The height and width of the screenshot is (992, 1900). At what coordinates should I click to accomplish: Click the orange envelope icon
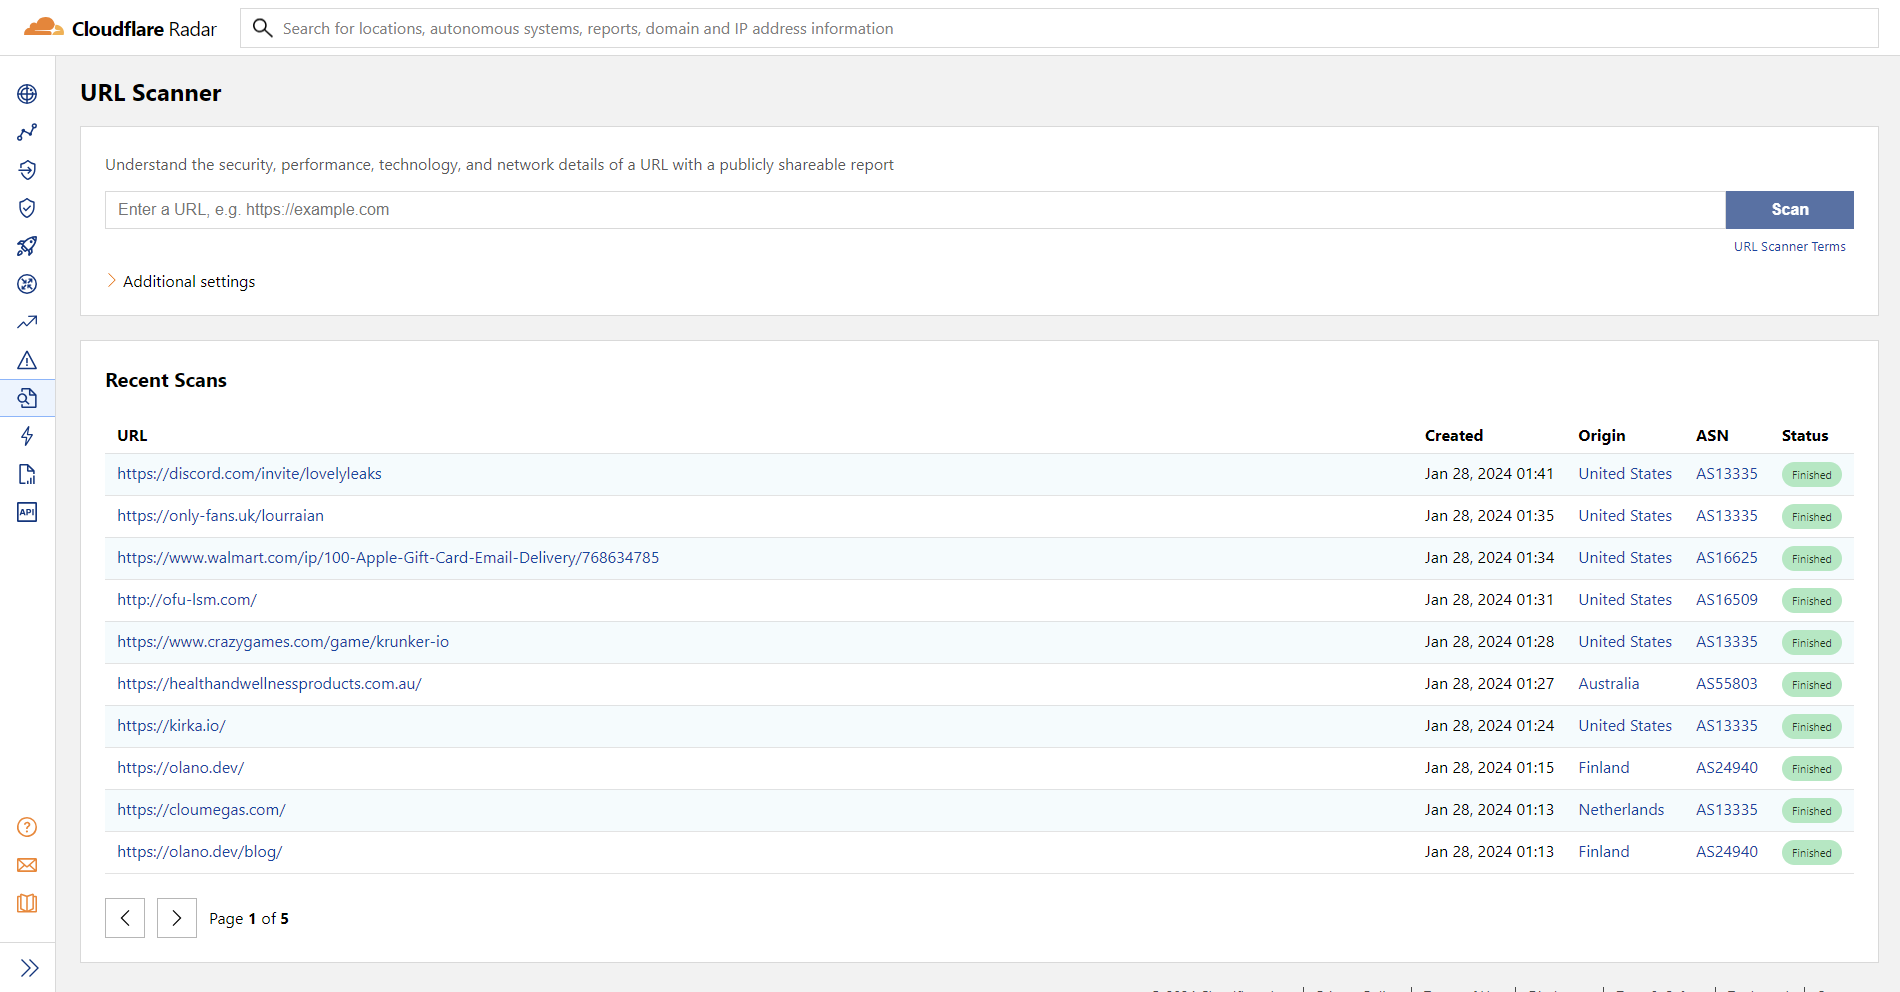click(27, 865)
